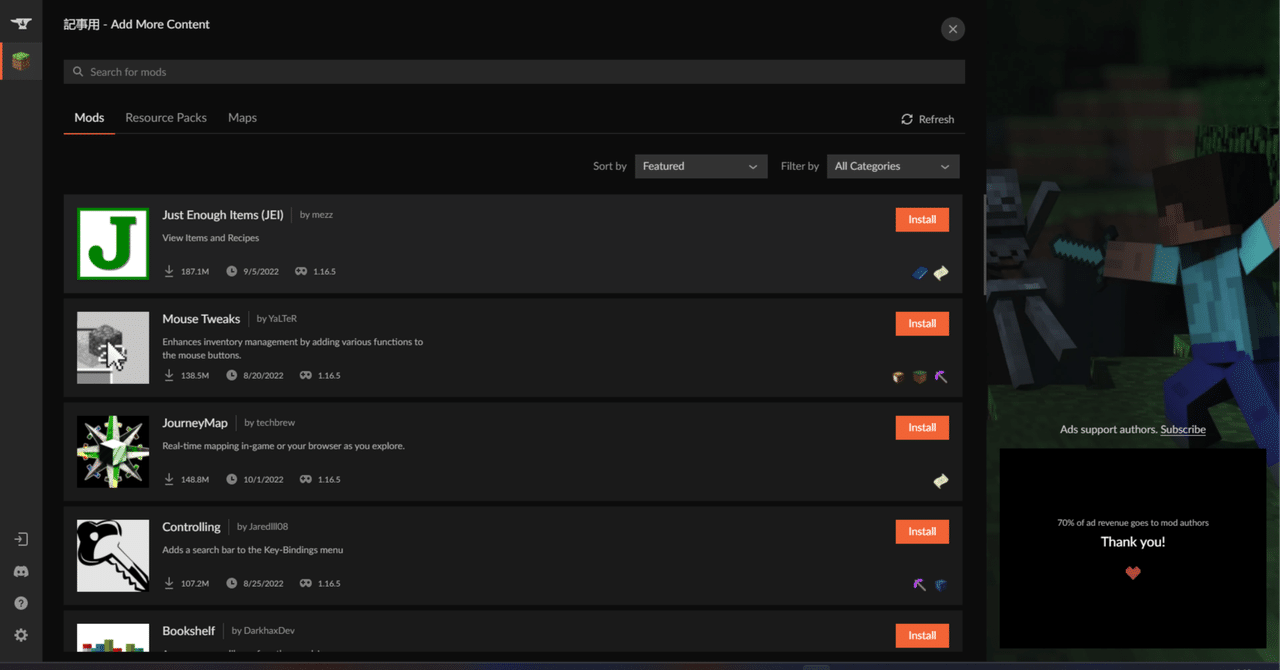1280x670 pixels.
Task: Click the grass block category icon on Mouse Tweaks
Action: click(x=919, y=377)
